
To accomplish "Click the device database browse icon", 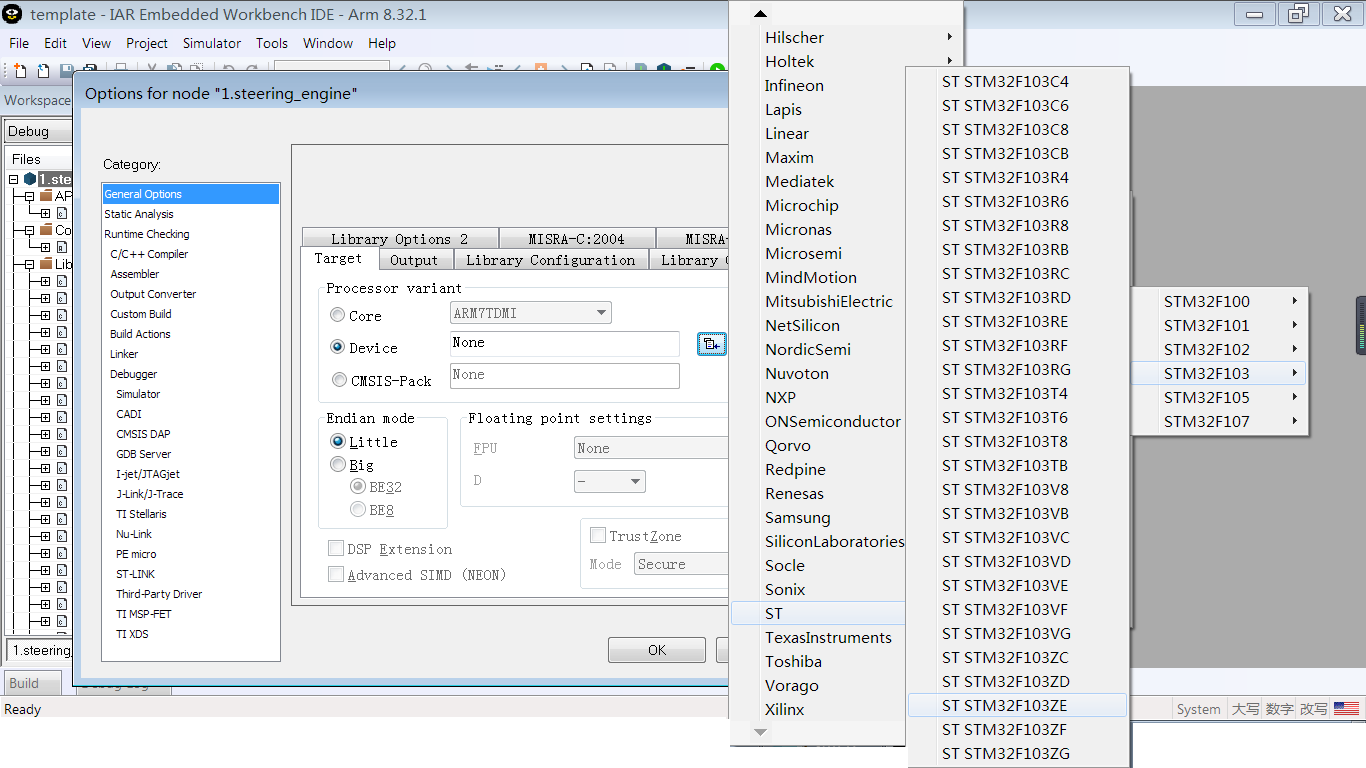I will pyautogui.click(x=712, y=343).
